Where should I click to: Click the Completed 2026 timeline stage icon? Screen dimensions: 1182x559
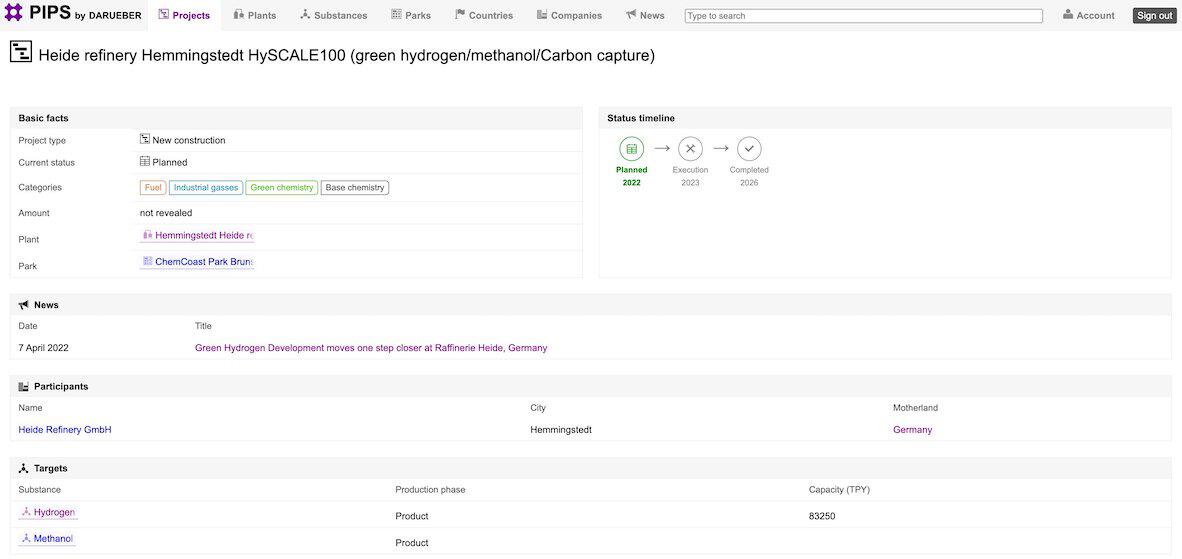(x=749, y=149)
